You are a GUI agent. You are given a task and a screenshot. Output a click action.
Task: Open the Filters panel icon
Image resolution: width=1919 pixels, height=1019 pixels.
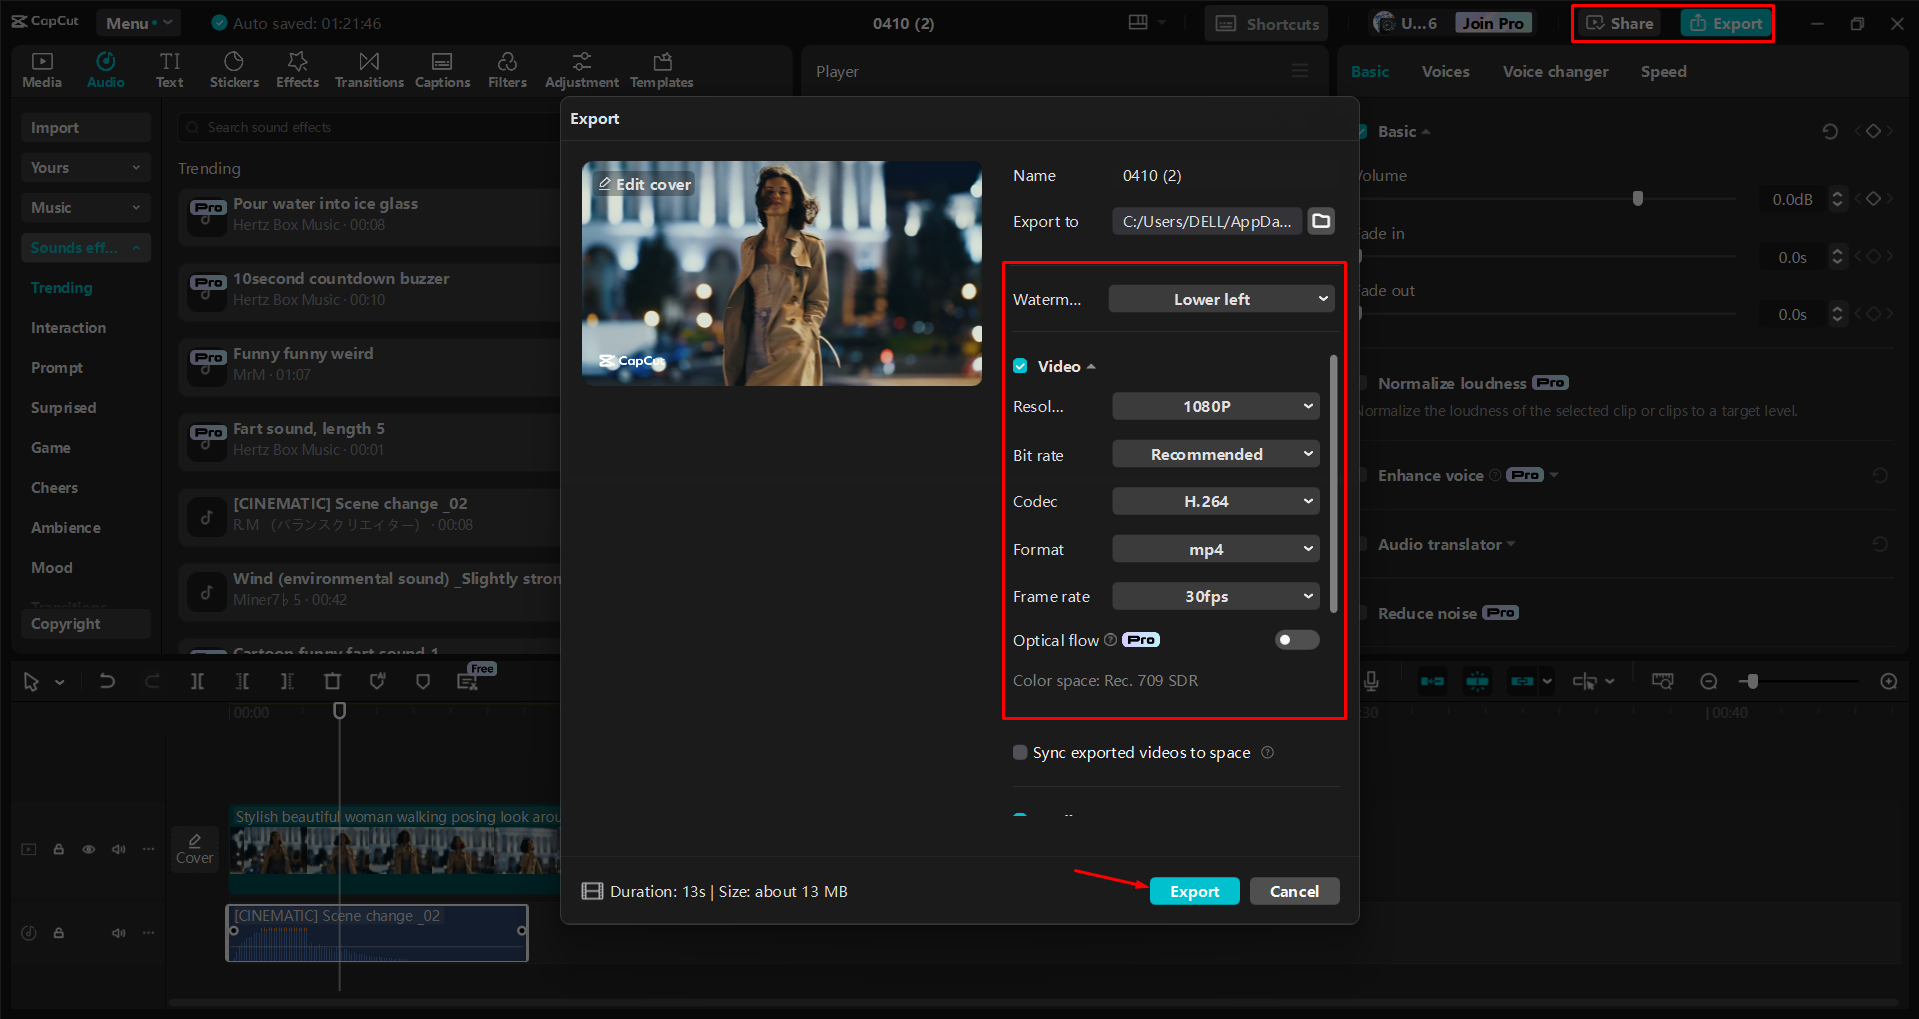507,63
